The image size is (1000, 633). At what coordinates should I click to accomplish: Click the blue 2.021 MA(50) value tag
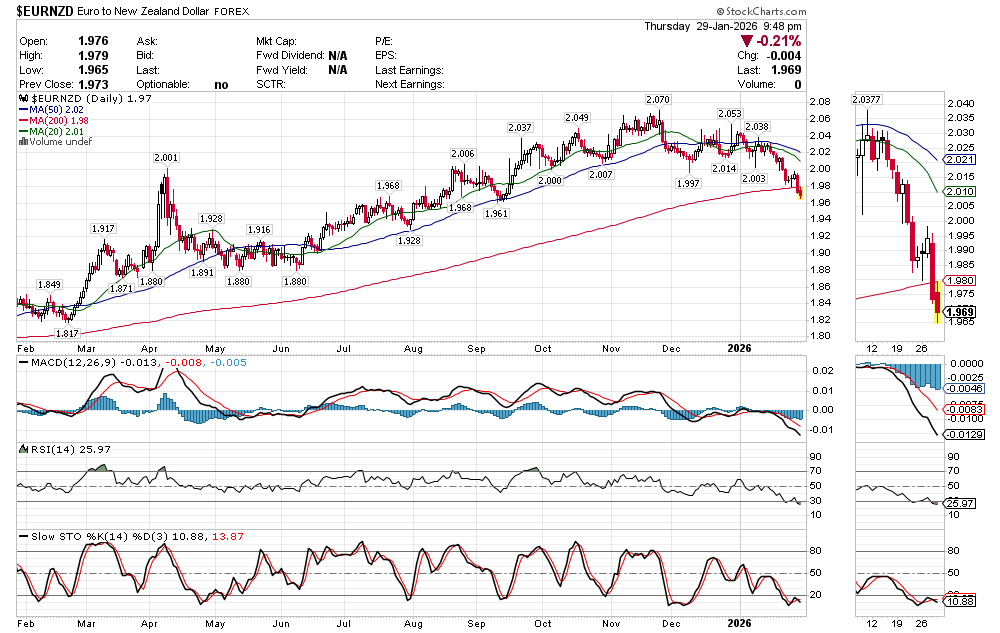[960, 160]
